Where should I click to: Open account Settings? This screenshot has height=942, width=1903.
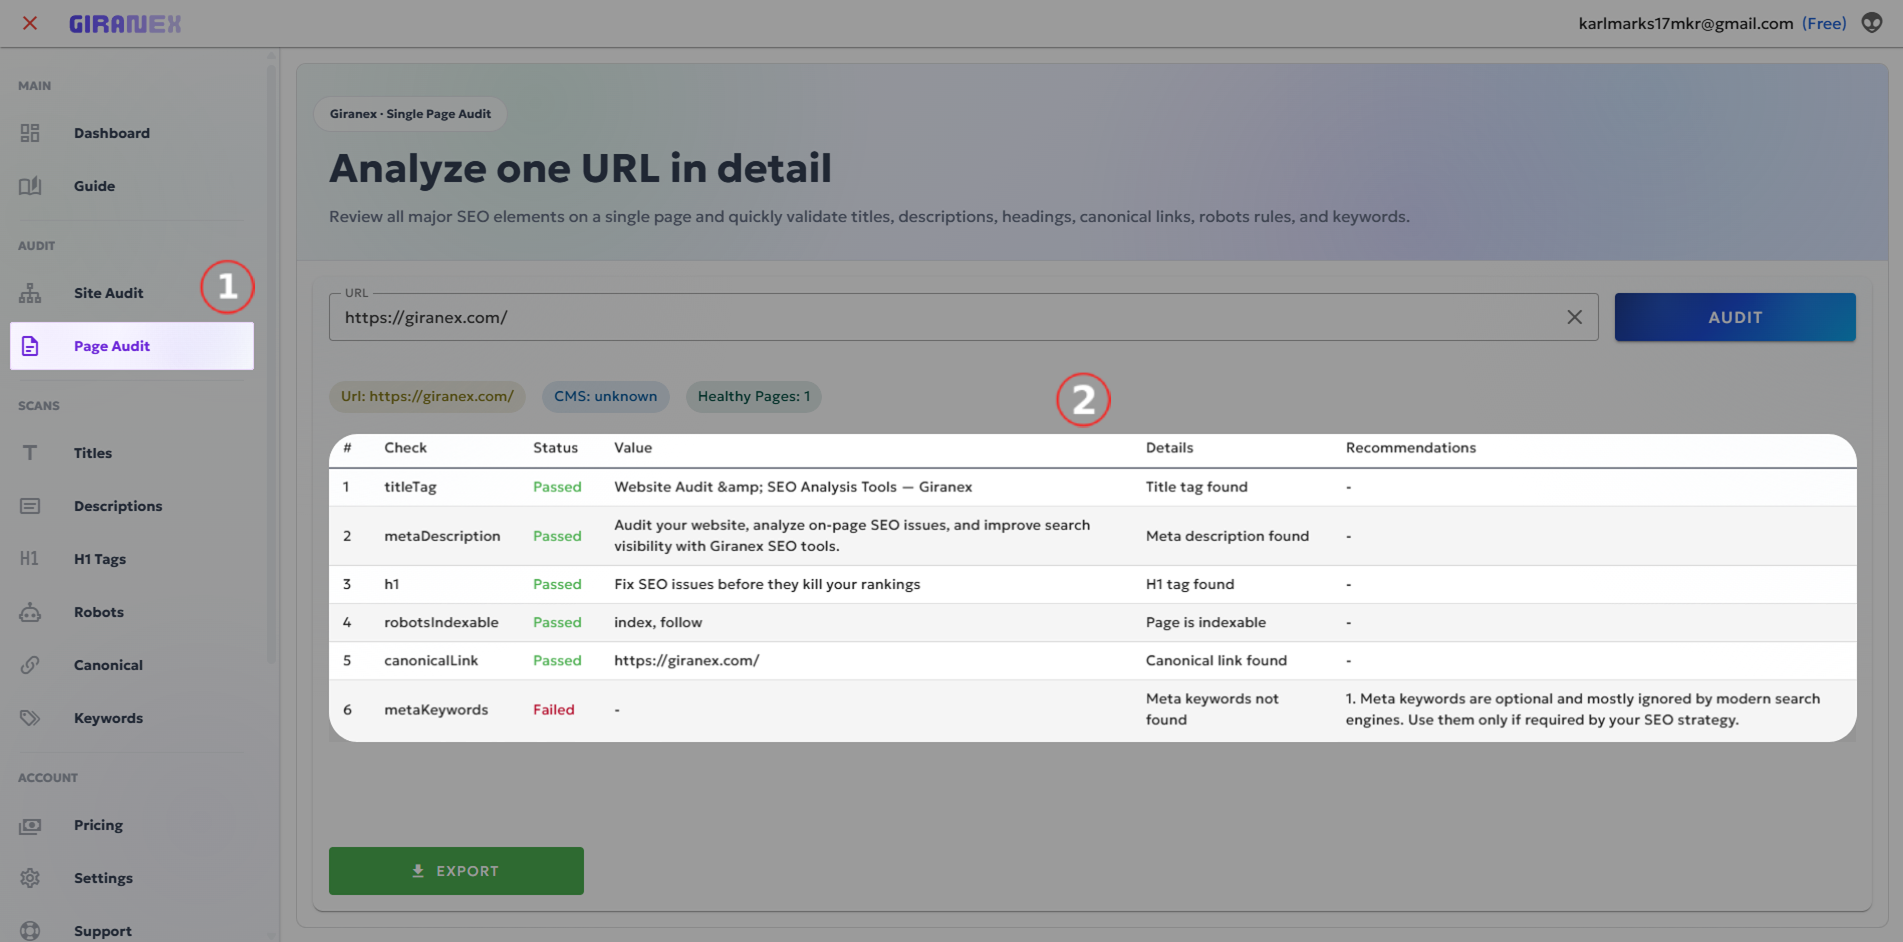coord(132,878)
